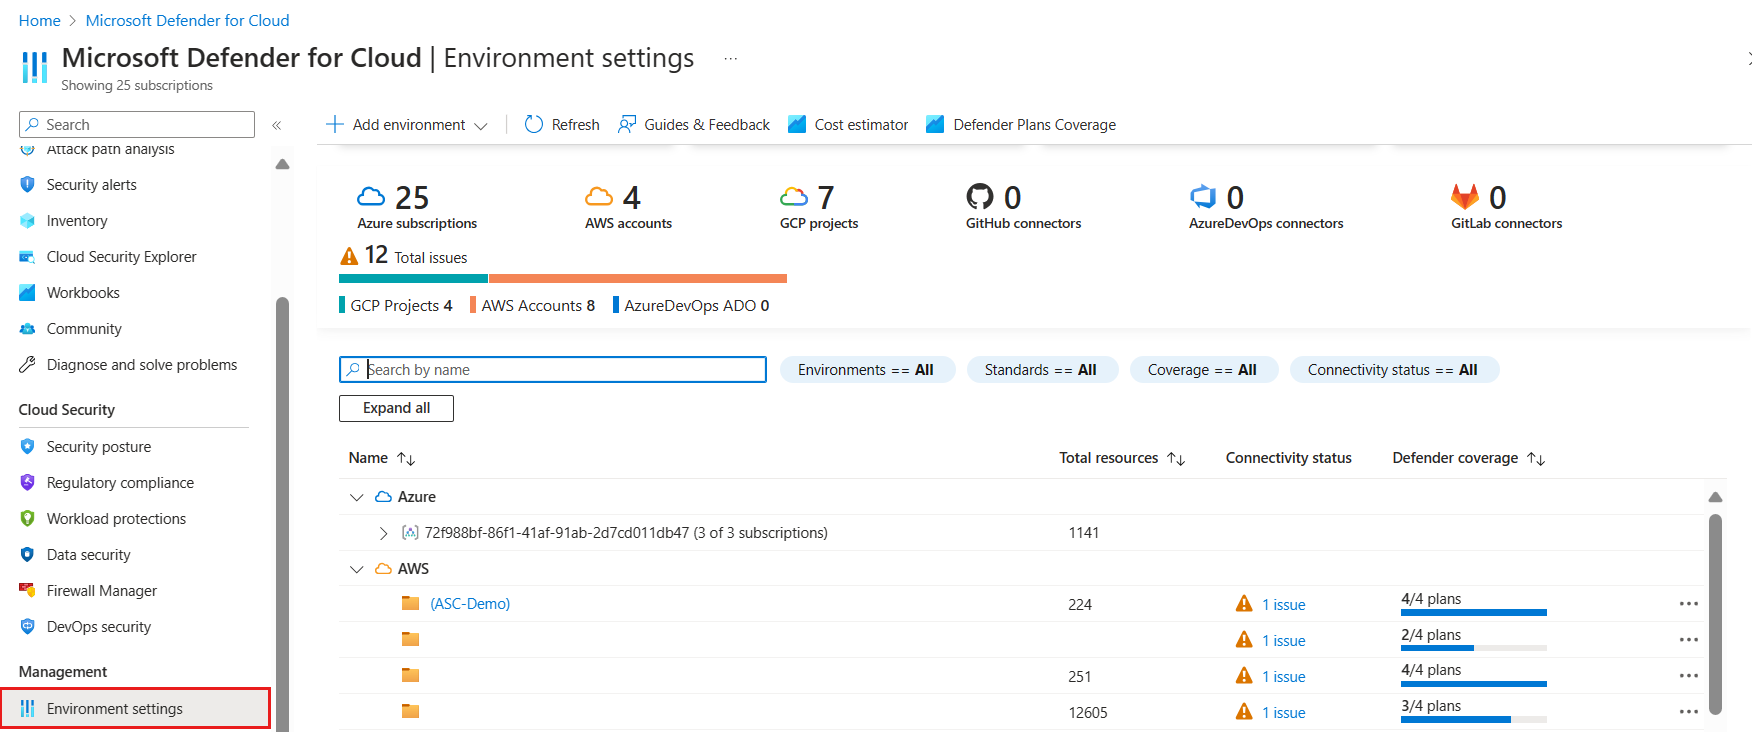Viewport: 1752px width, 732px height.
Task: Open the (ASC-Demo) AWS account link
Action: [470, 604]
